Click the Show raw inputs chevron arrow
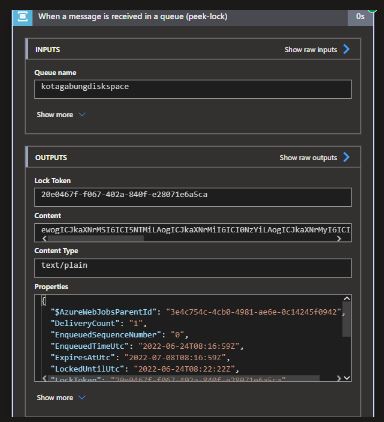This screenshot has width=384, height=422. [x=347, y=49]
